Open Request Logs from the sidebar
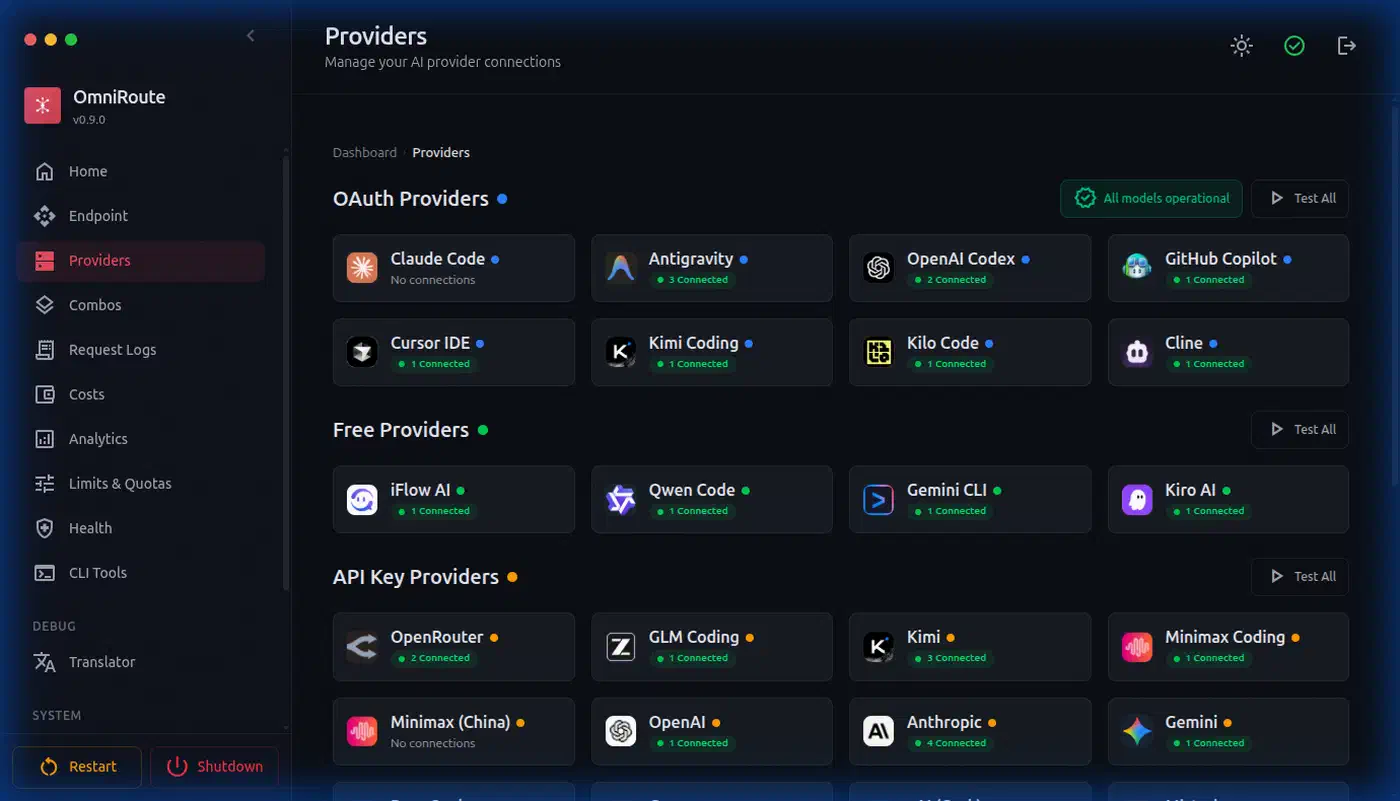The width and height of the screenshot is (1400, 801). [141, 350]
